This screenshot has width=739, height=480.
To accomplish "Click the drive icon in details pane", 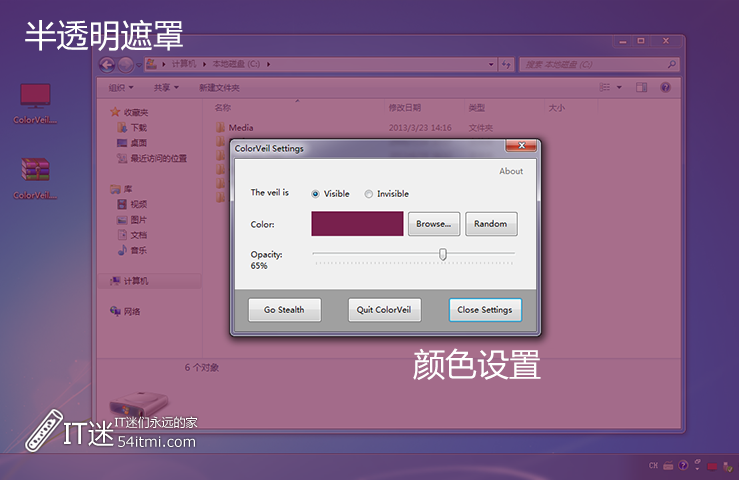I will click(138, 404).
